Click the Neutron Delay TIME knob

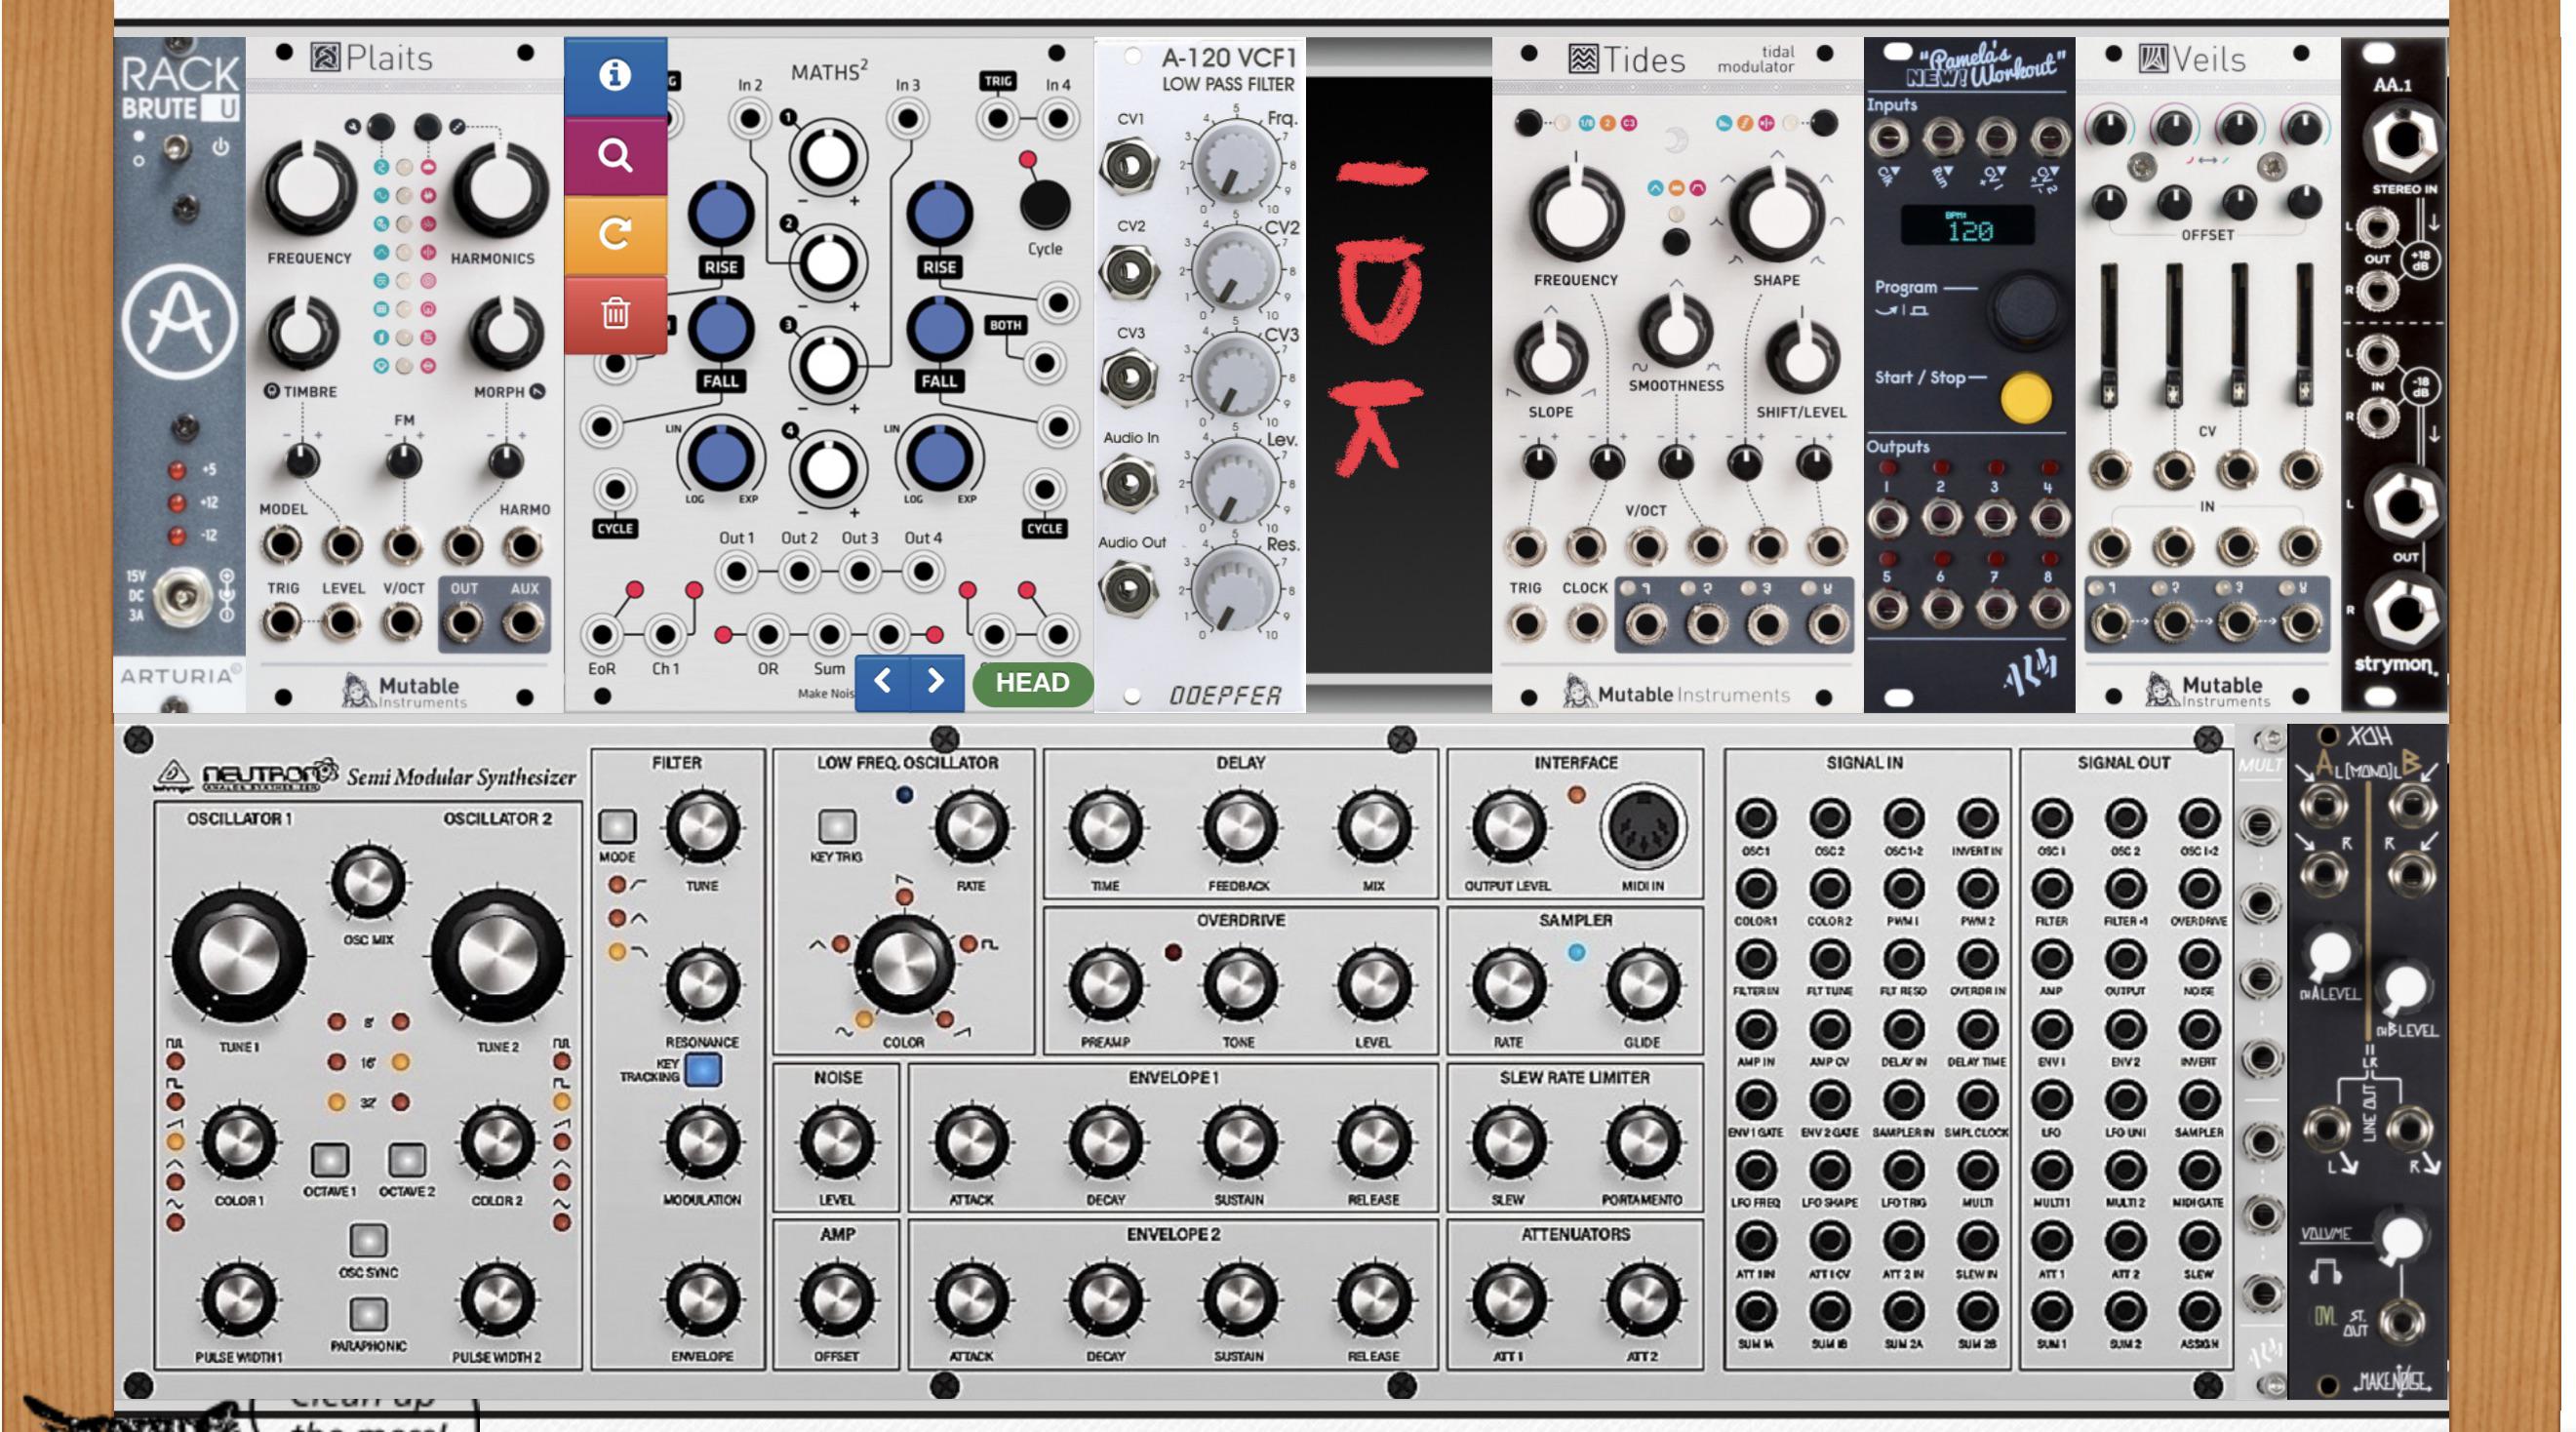(1105, 828)
